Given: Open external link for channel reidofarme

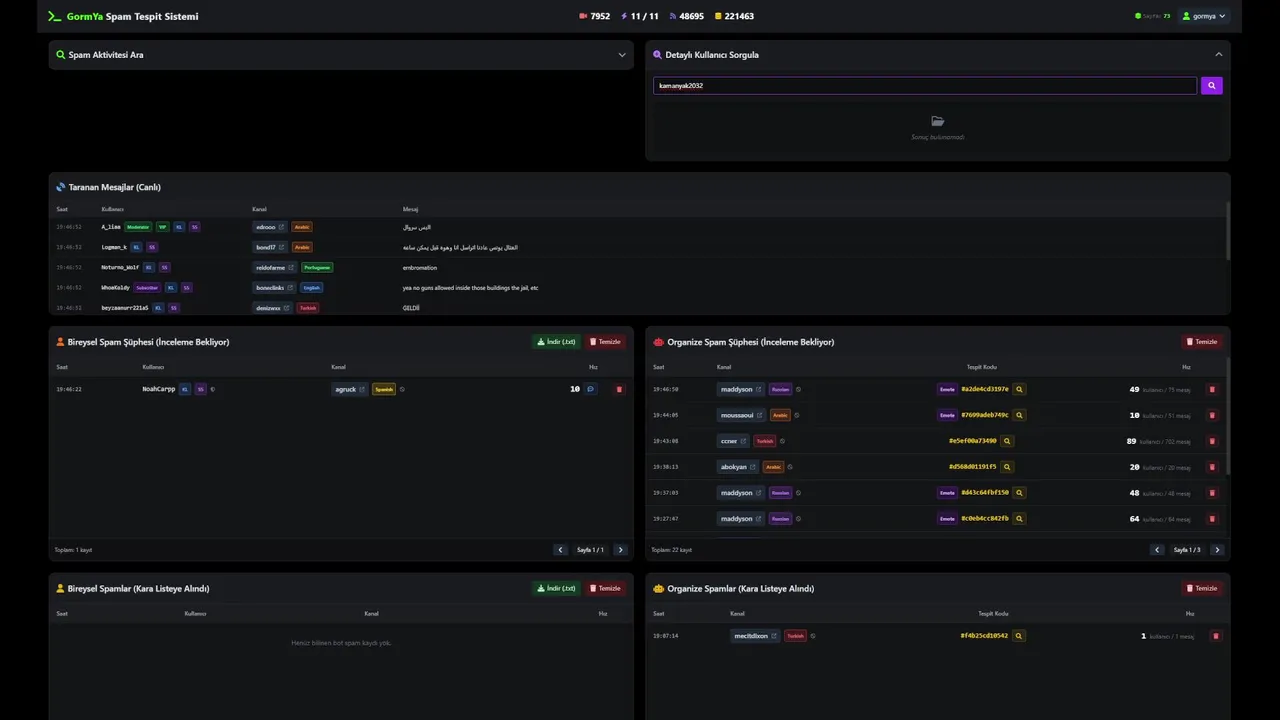Looking at the screenshot, I should 292,267.
